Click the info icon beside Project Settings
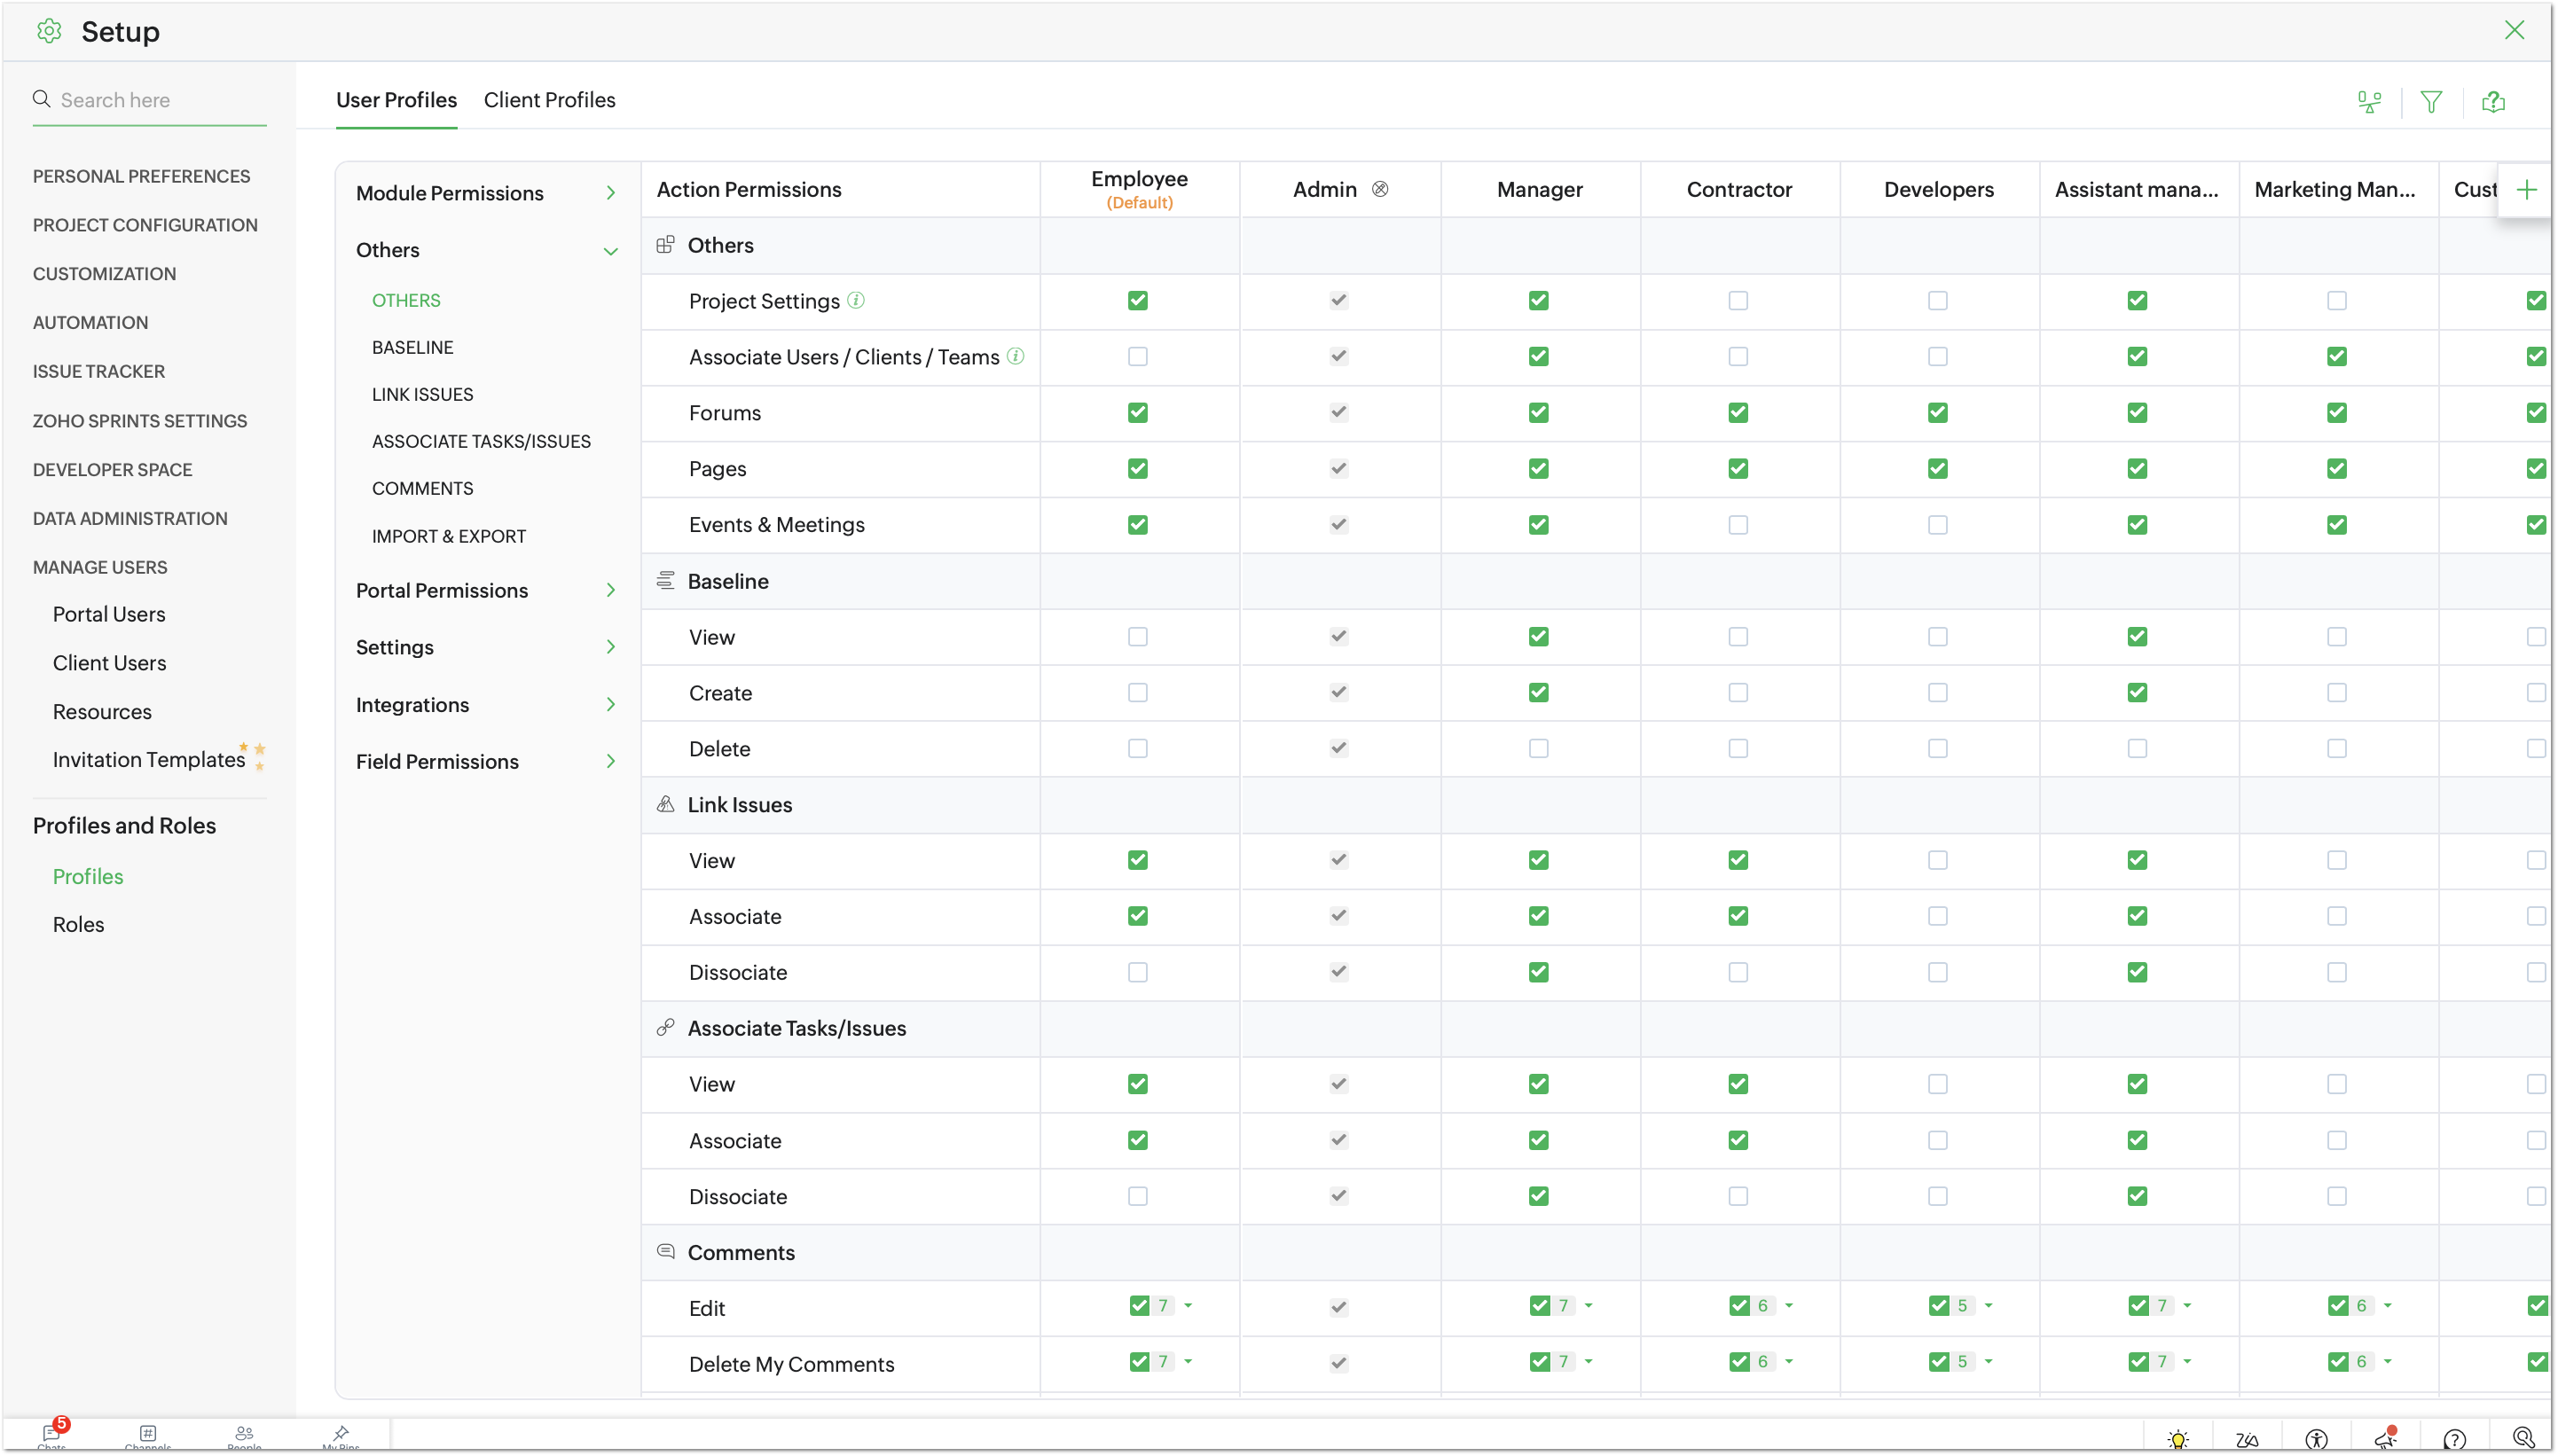 click(856, 300)
